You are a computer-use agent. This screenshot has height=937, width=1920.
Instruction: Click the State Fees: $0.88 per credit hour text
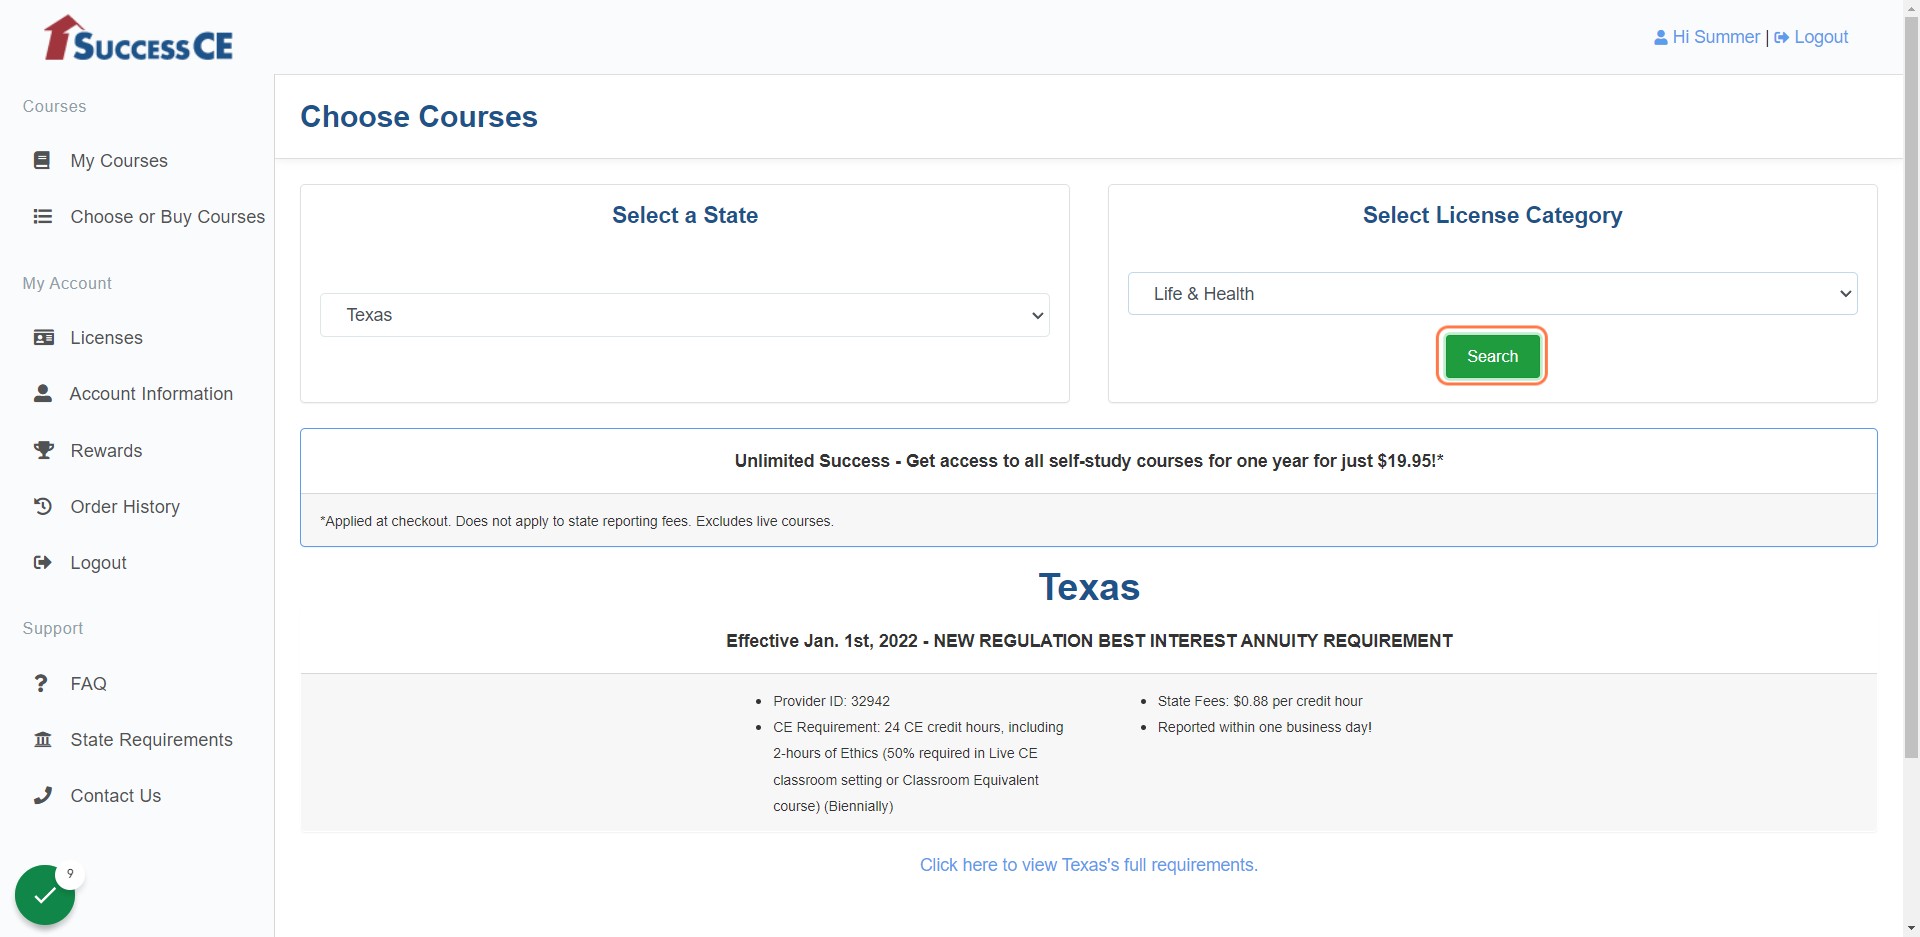pyautogui.click(x=1260, y=701)
